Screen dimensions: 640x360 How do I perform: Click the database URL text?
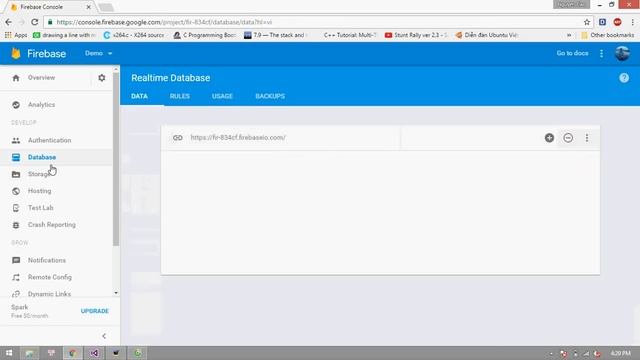pos(238,138)
